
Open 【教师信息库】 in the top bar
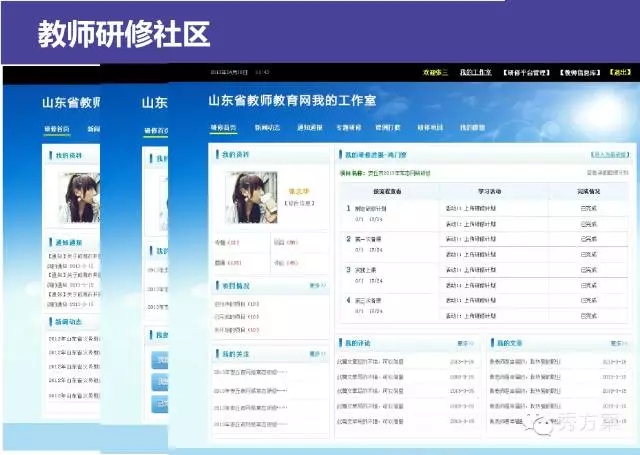tap(580, 73)
